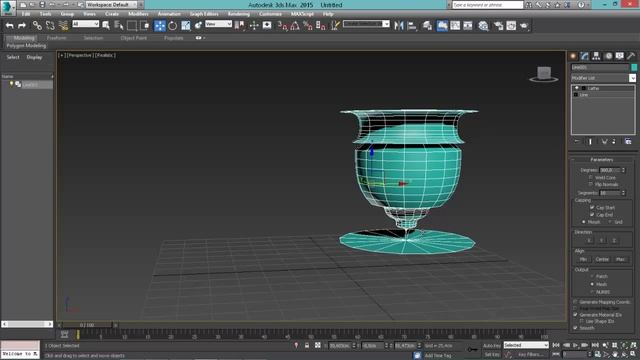Click the 3ds Max application logo button
Screen dimensions: 640x360
[x=8, y=7]
